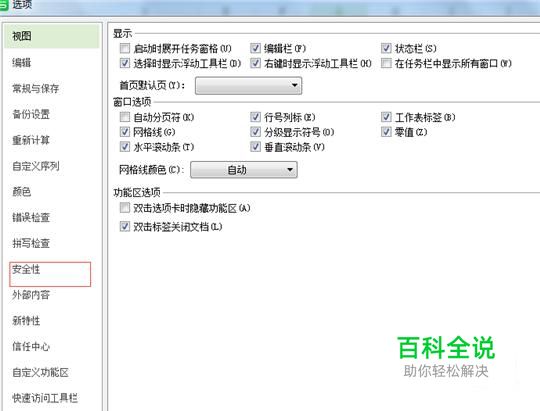Open the 网格线颜色 dropdown set to 自动
The width and height of the screenshot is (540, 411).
point(244,169)
